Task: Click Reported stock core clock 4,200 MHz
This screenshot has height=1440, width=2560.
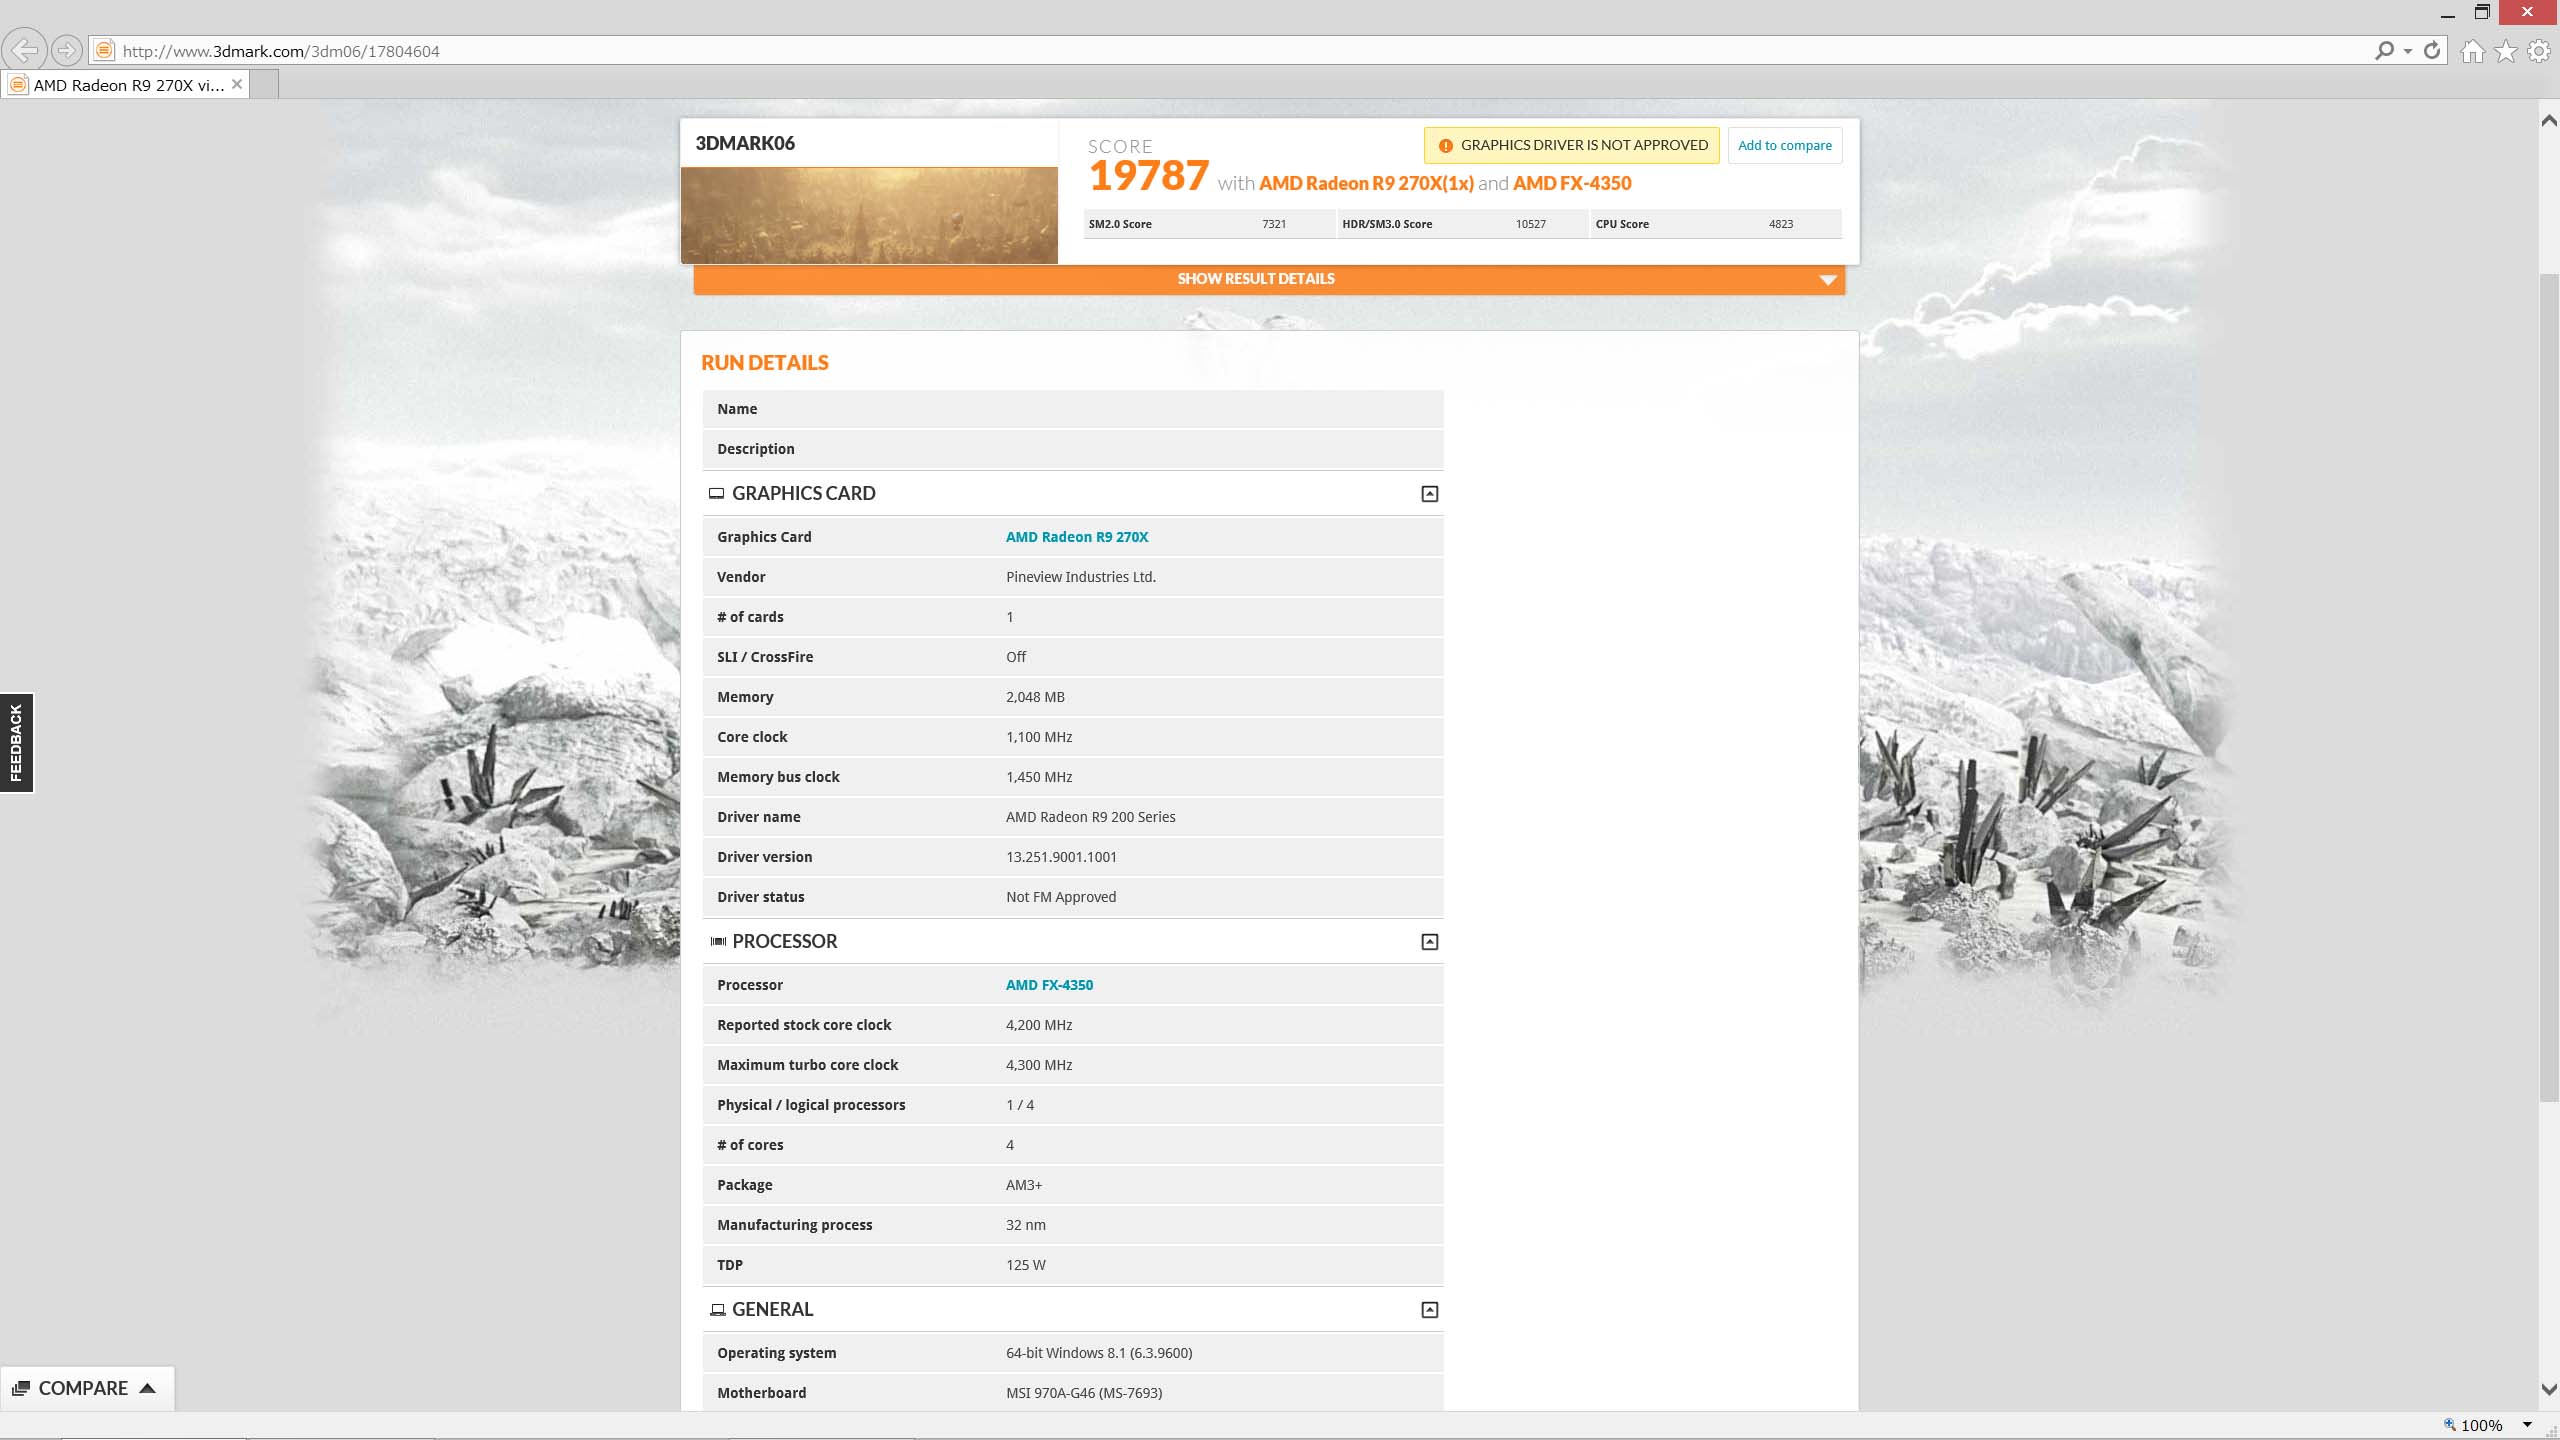Action: [x=1039, y=1025]
